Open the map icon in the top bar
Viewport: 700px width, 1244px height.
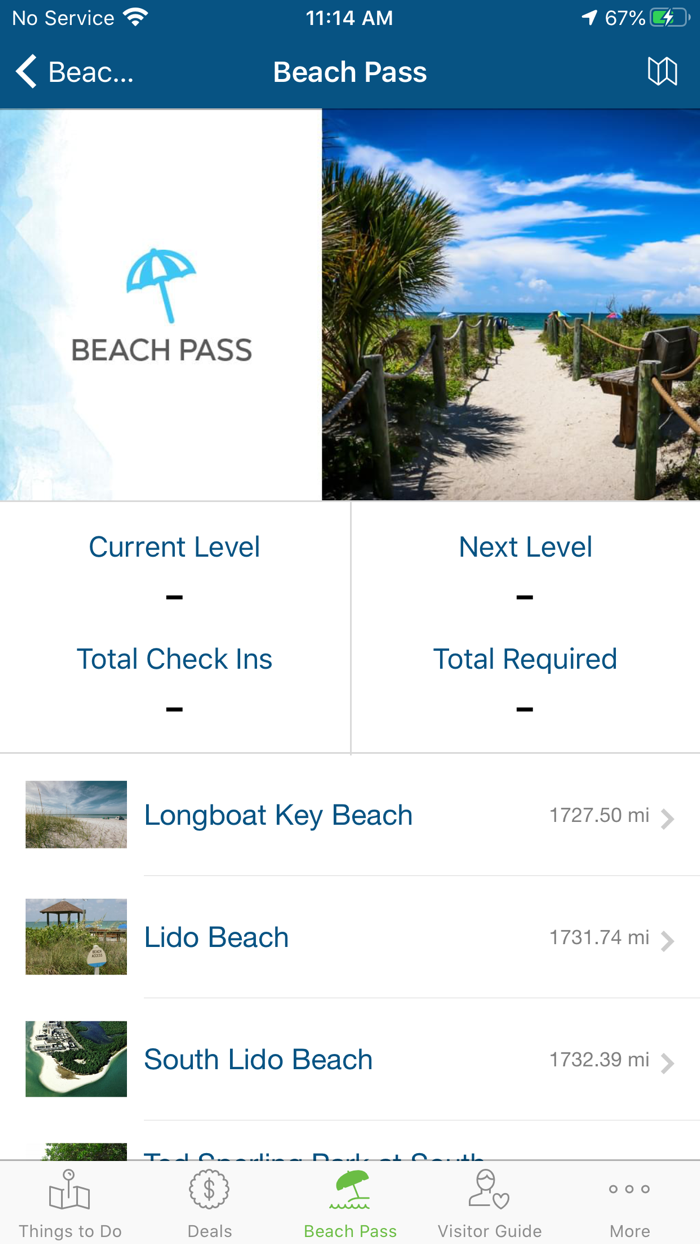662,72
